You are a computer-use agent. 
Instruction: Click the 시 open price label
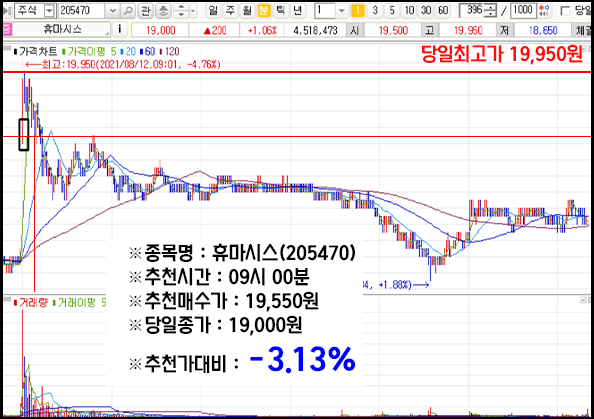(x=355, y=30)
